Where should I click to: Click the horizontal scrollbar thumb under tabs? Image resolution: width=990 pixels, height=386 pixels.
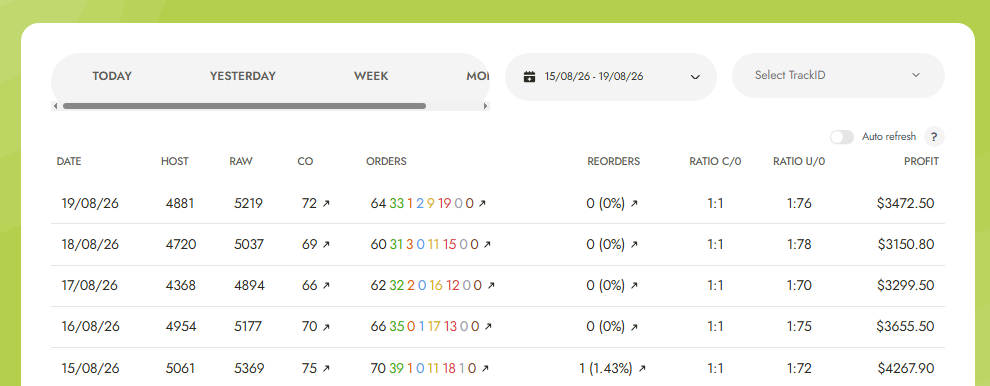tap(244, 106)
